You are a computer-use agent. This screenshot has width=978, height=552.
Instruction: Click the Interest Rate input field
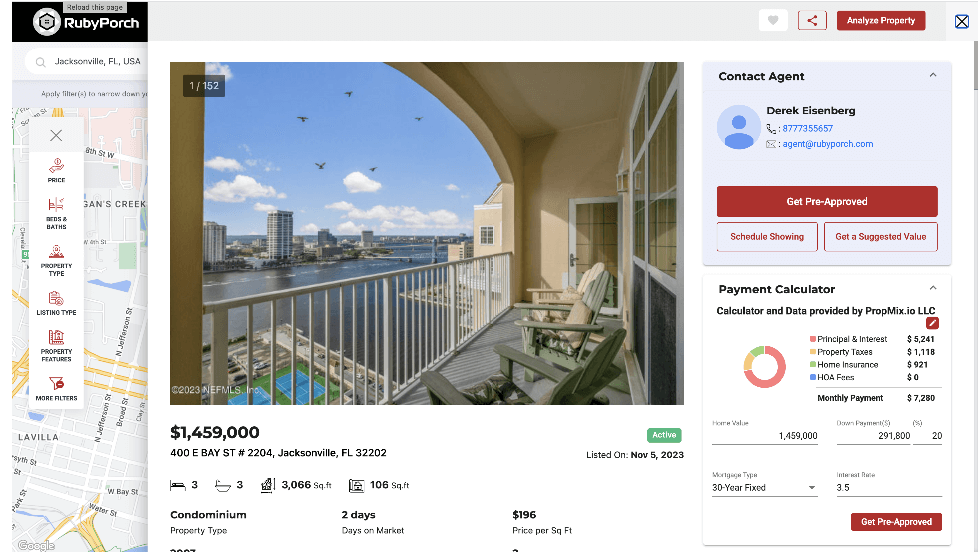[x=888, y=488]
